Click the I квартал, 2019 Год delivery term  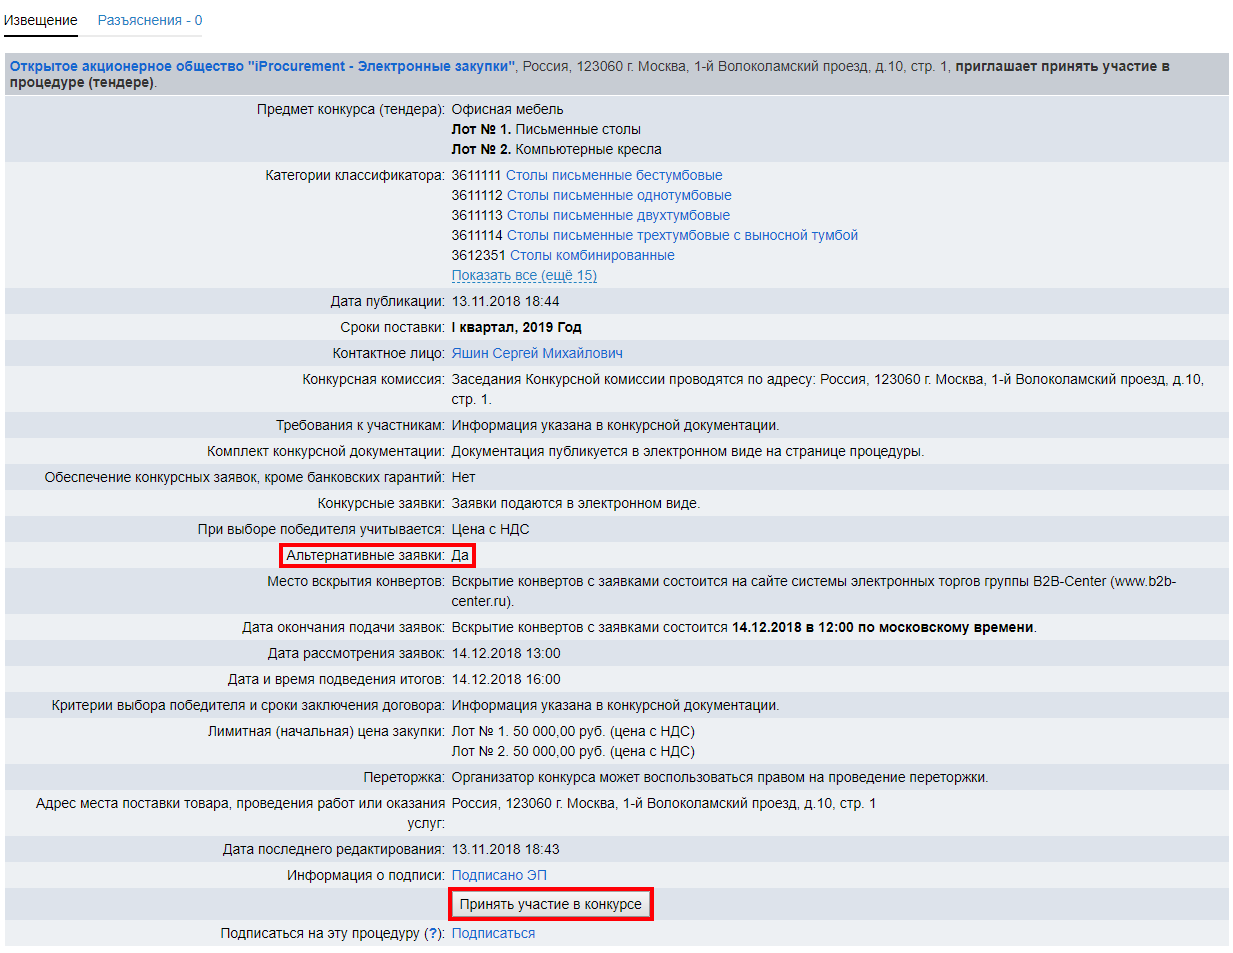[516, 327]
